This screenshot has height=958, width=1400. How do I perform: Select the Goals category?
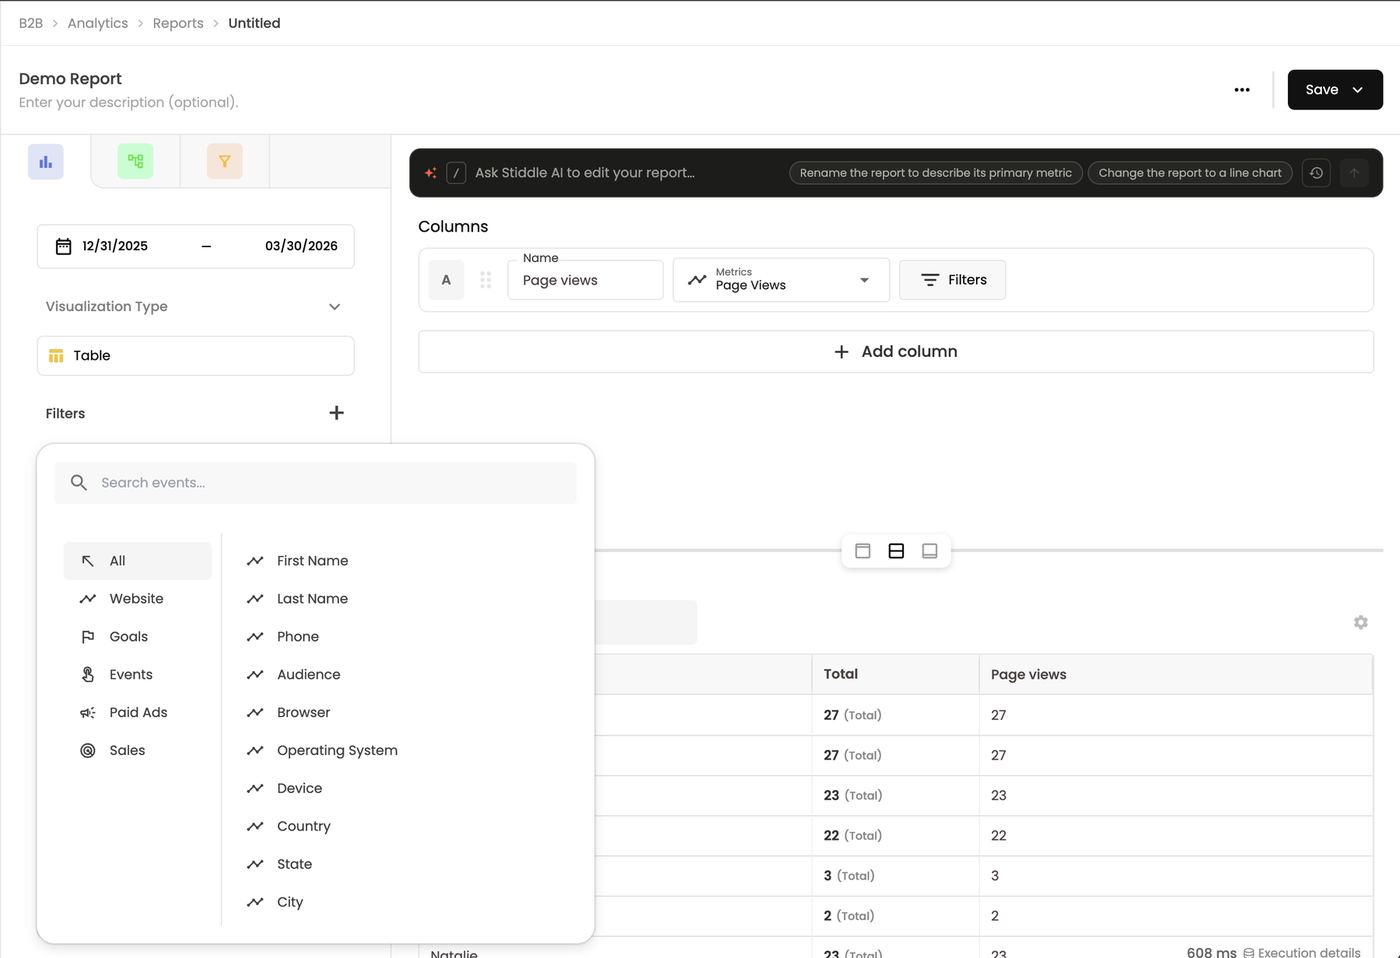click(138, 637)
